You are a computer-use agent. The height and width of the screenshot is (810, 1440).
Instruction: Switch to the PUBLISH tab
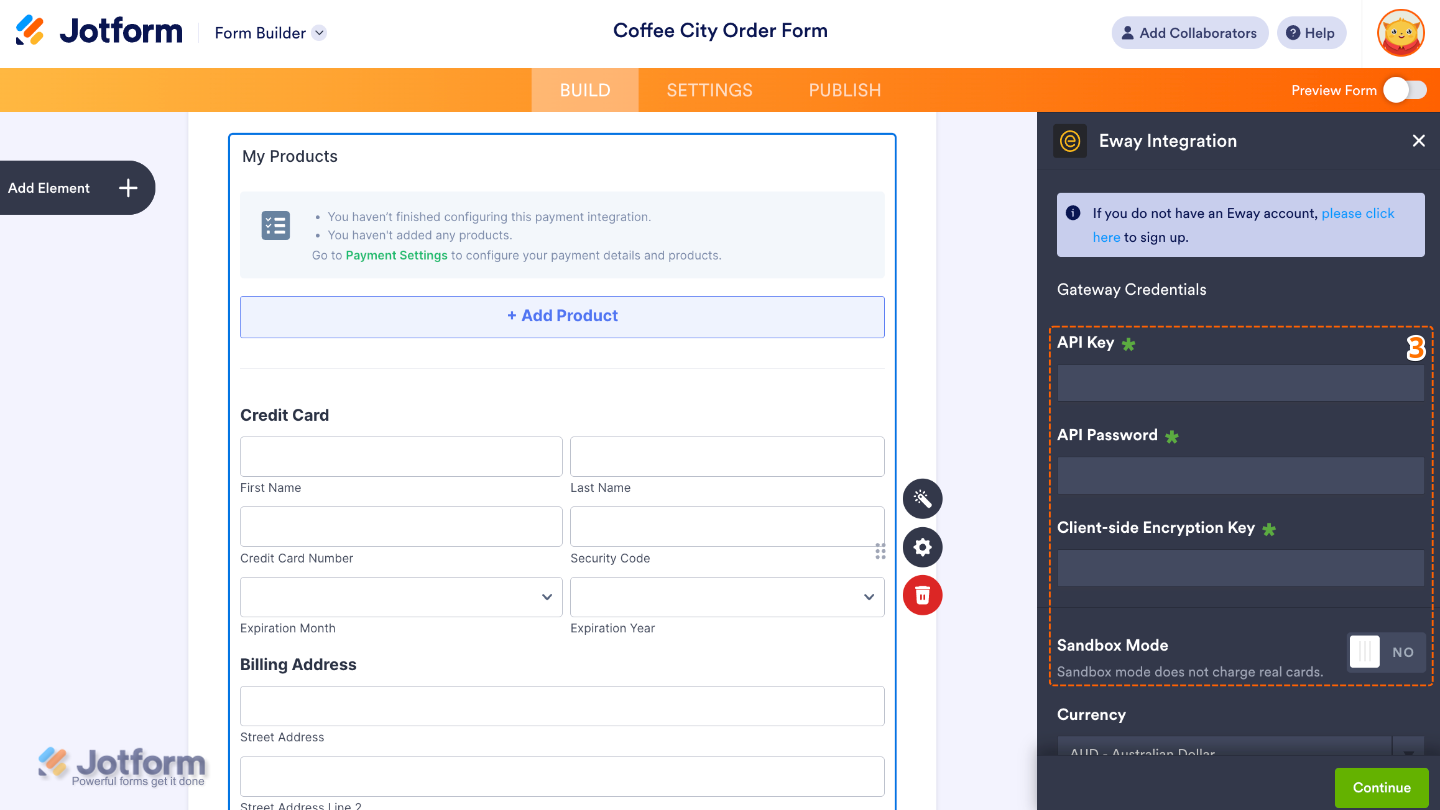845,90
